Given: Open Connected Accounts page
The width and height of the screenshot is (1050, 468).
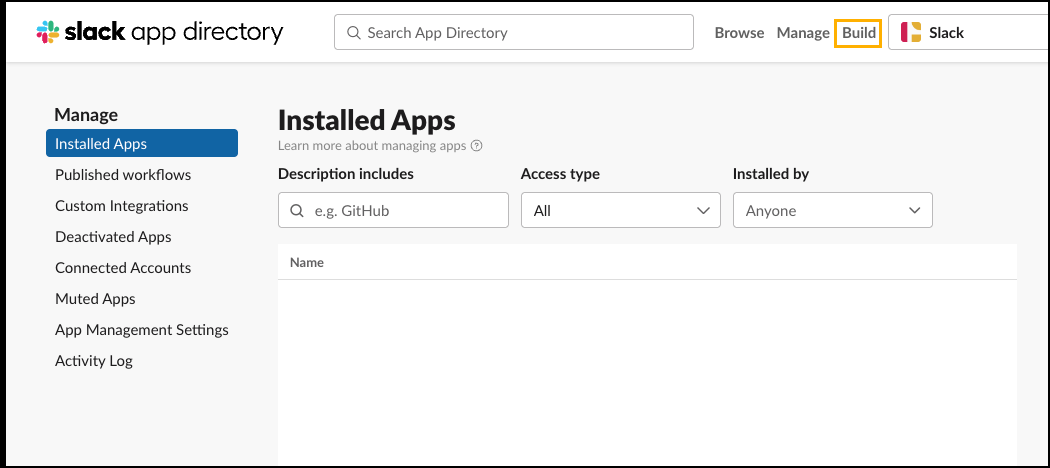Looking at the screenshot, I should [123, 268].
